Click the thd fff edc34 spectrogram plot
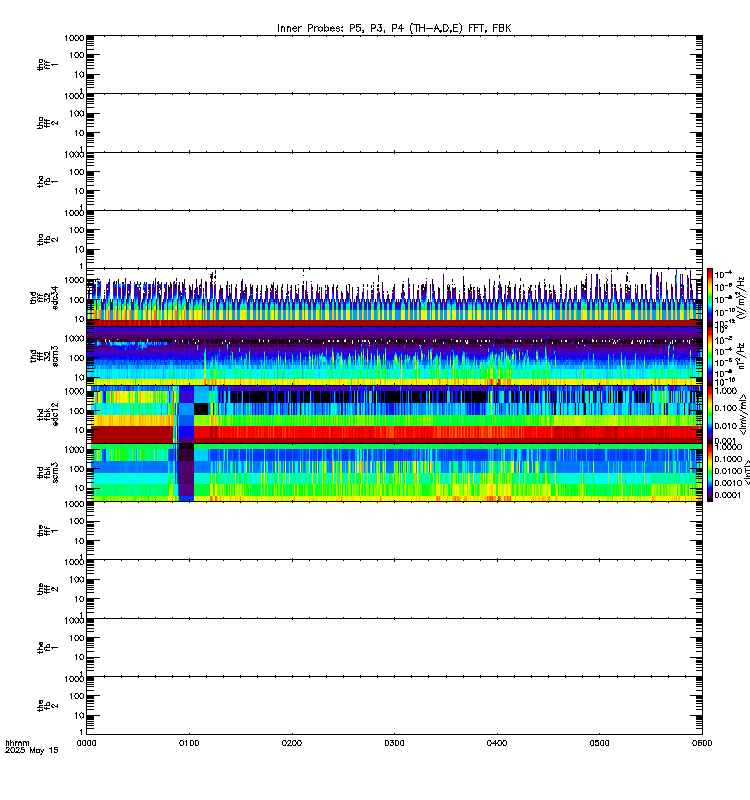The image size is (750, 800). (x=394, y=297)
